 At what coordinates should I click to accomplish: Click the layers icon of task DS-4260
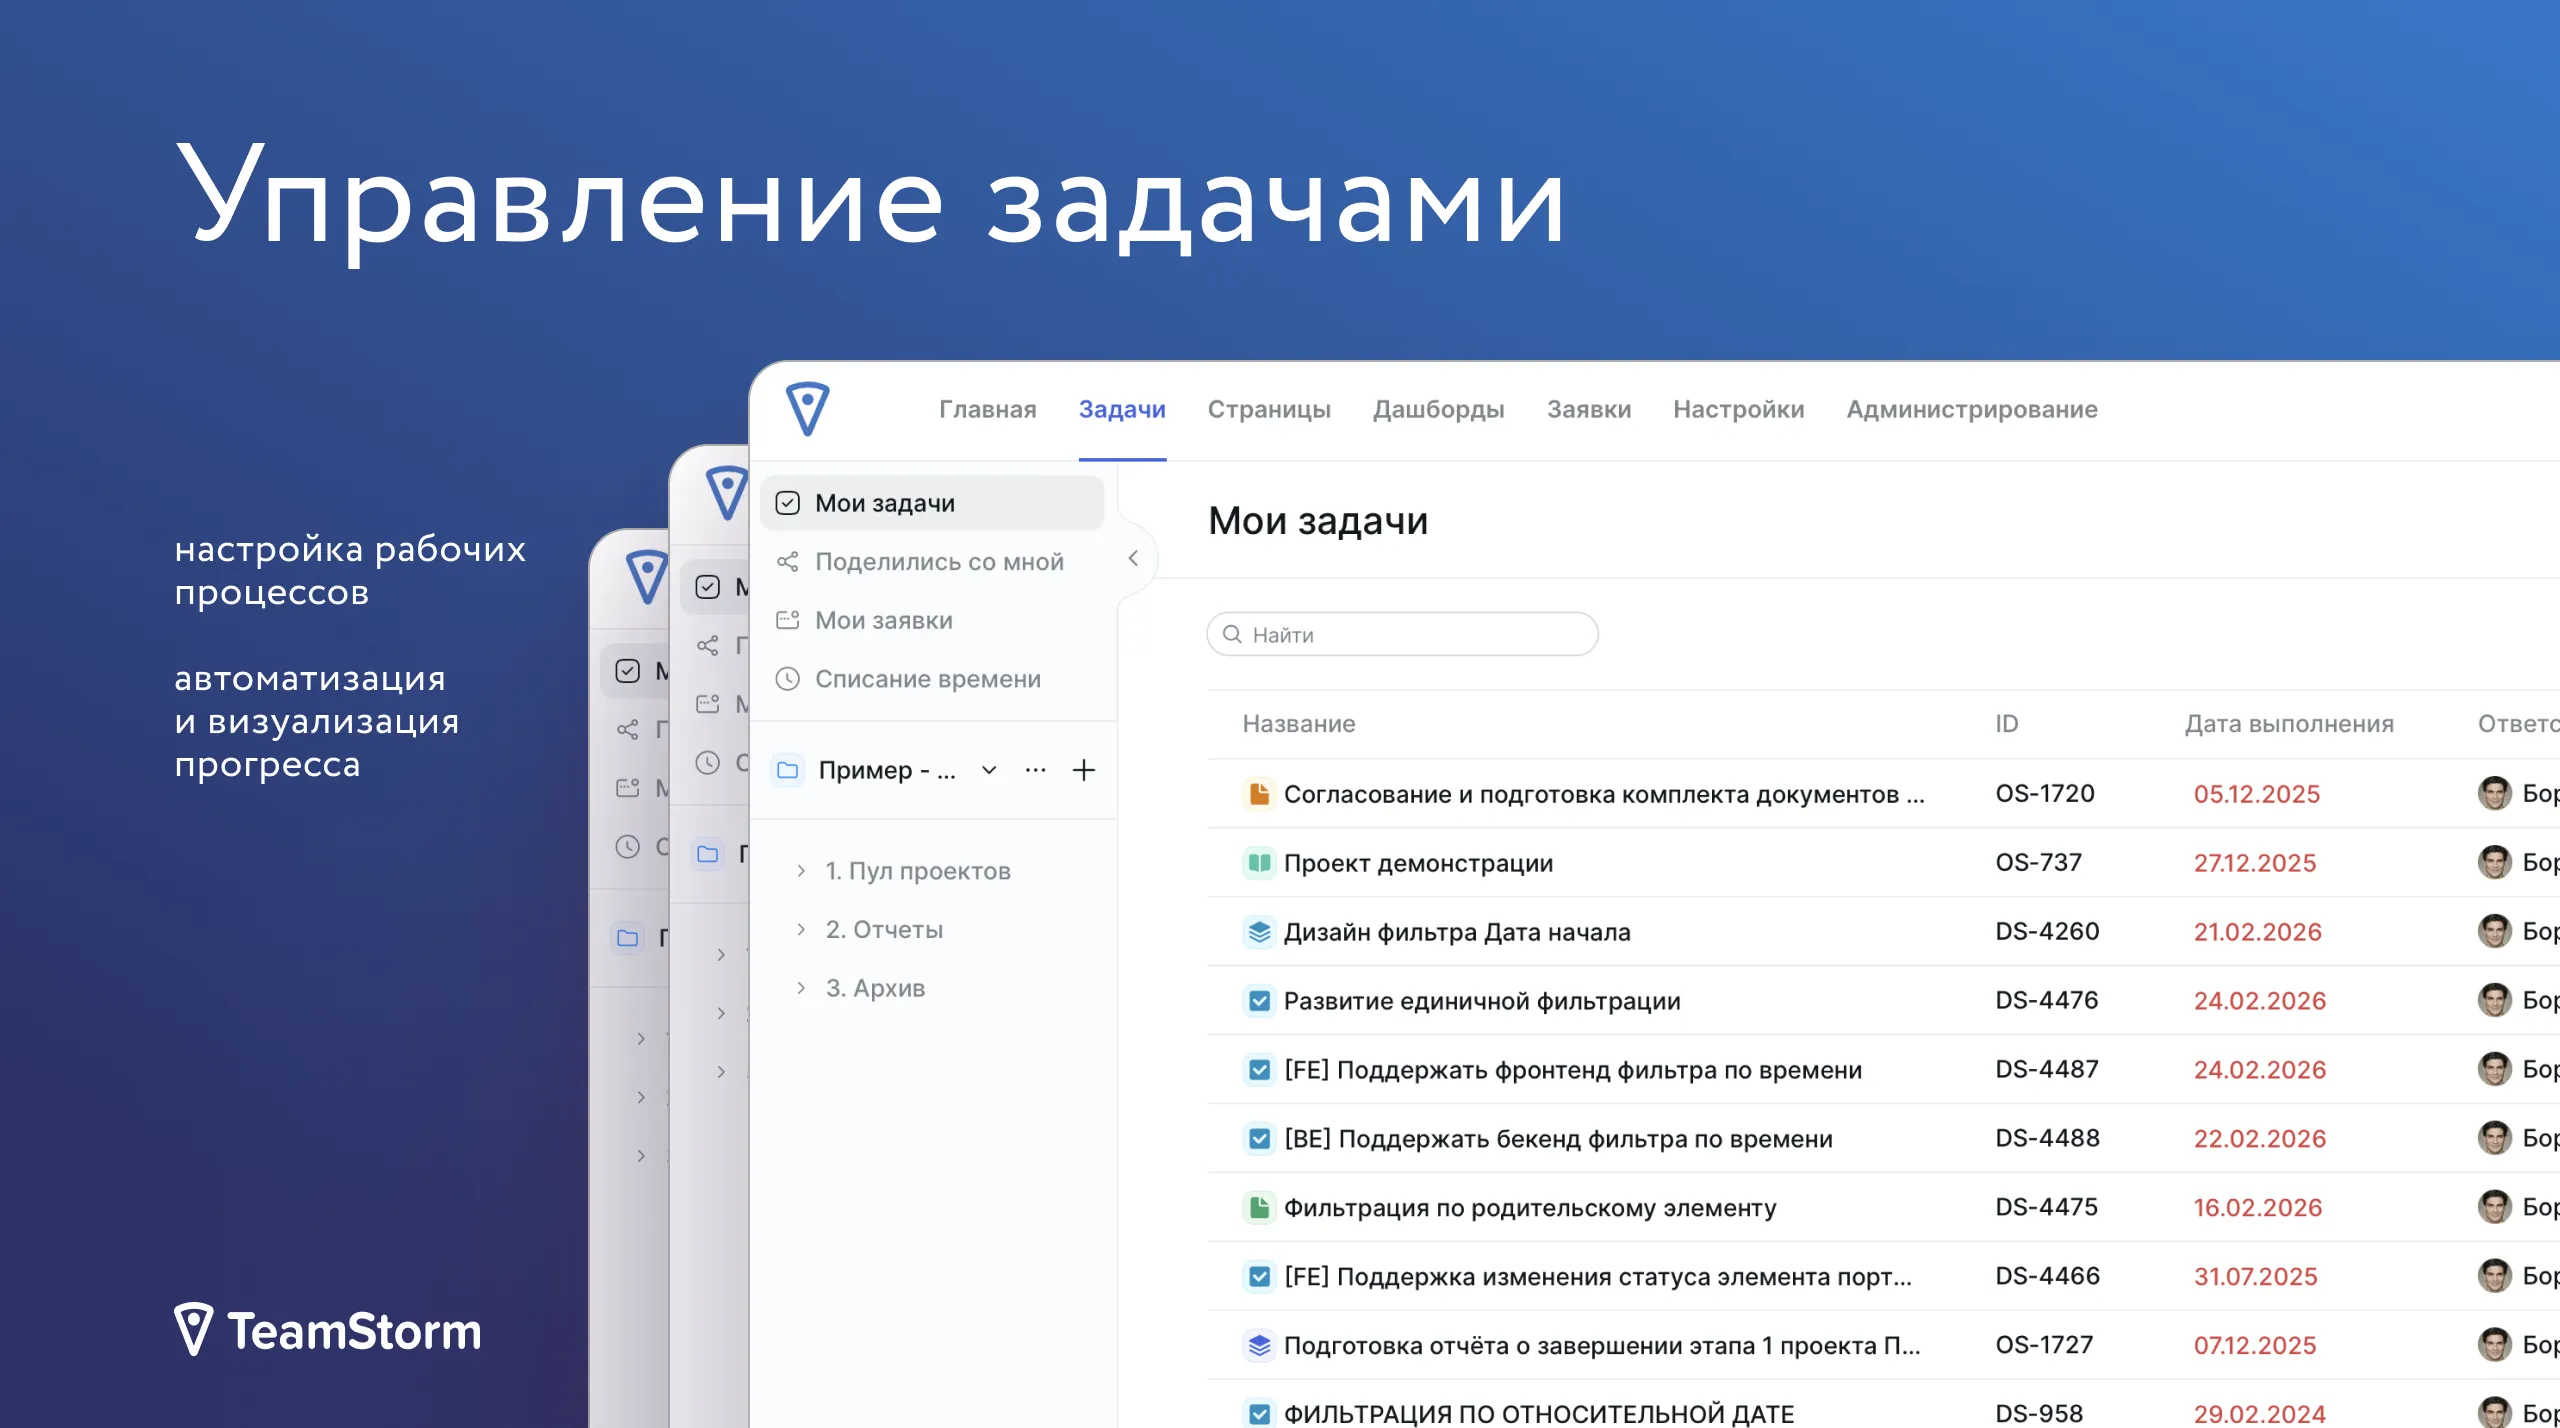point(1258,930)
